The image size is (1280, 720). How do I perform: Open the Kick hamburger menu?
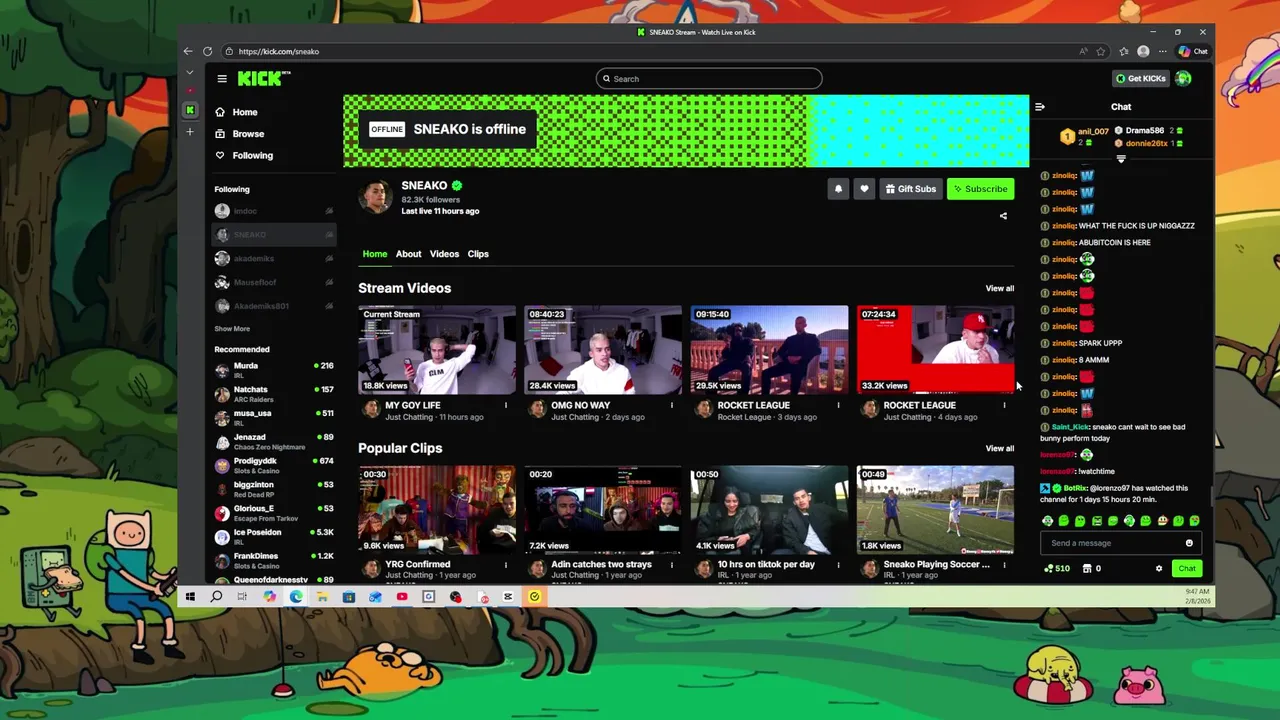(222, 79)
